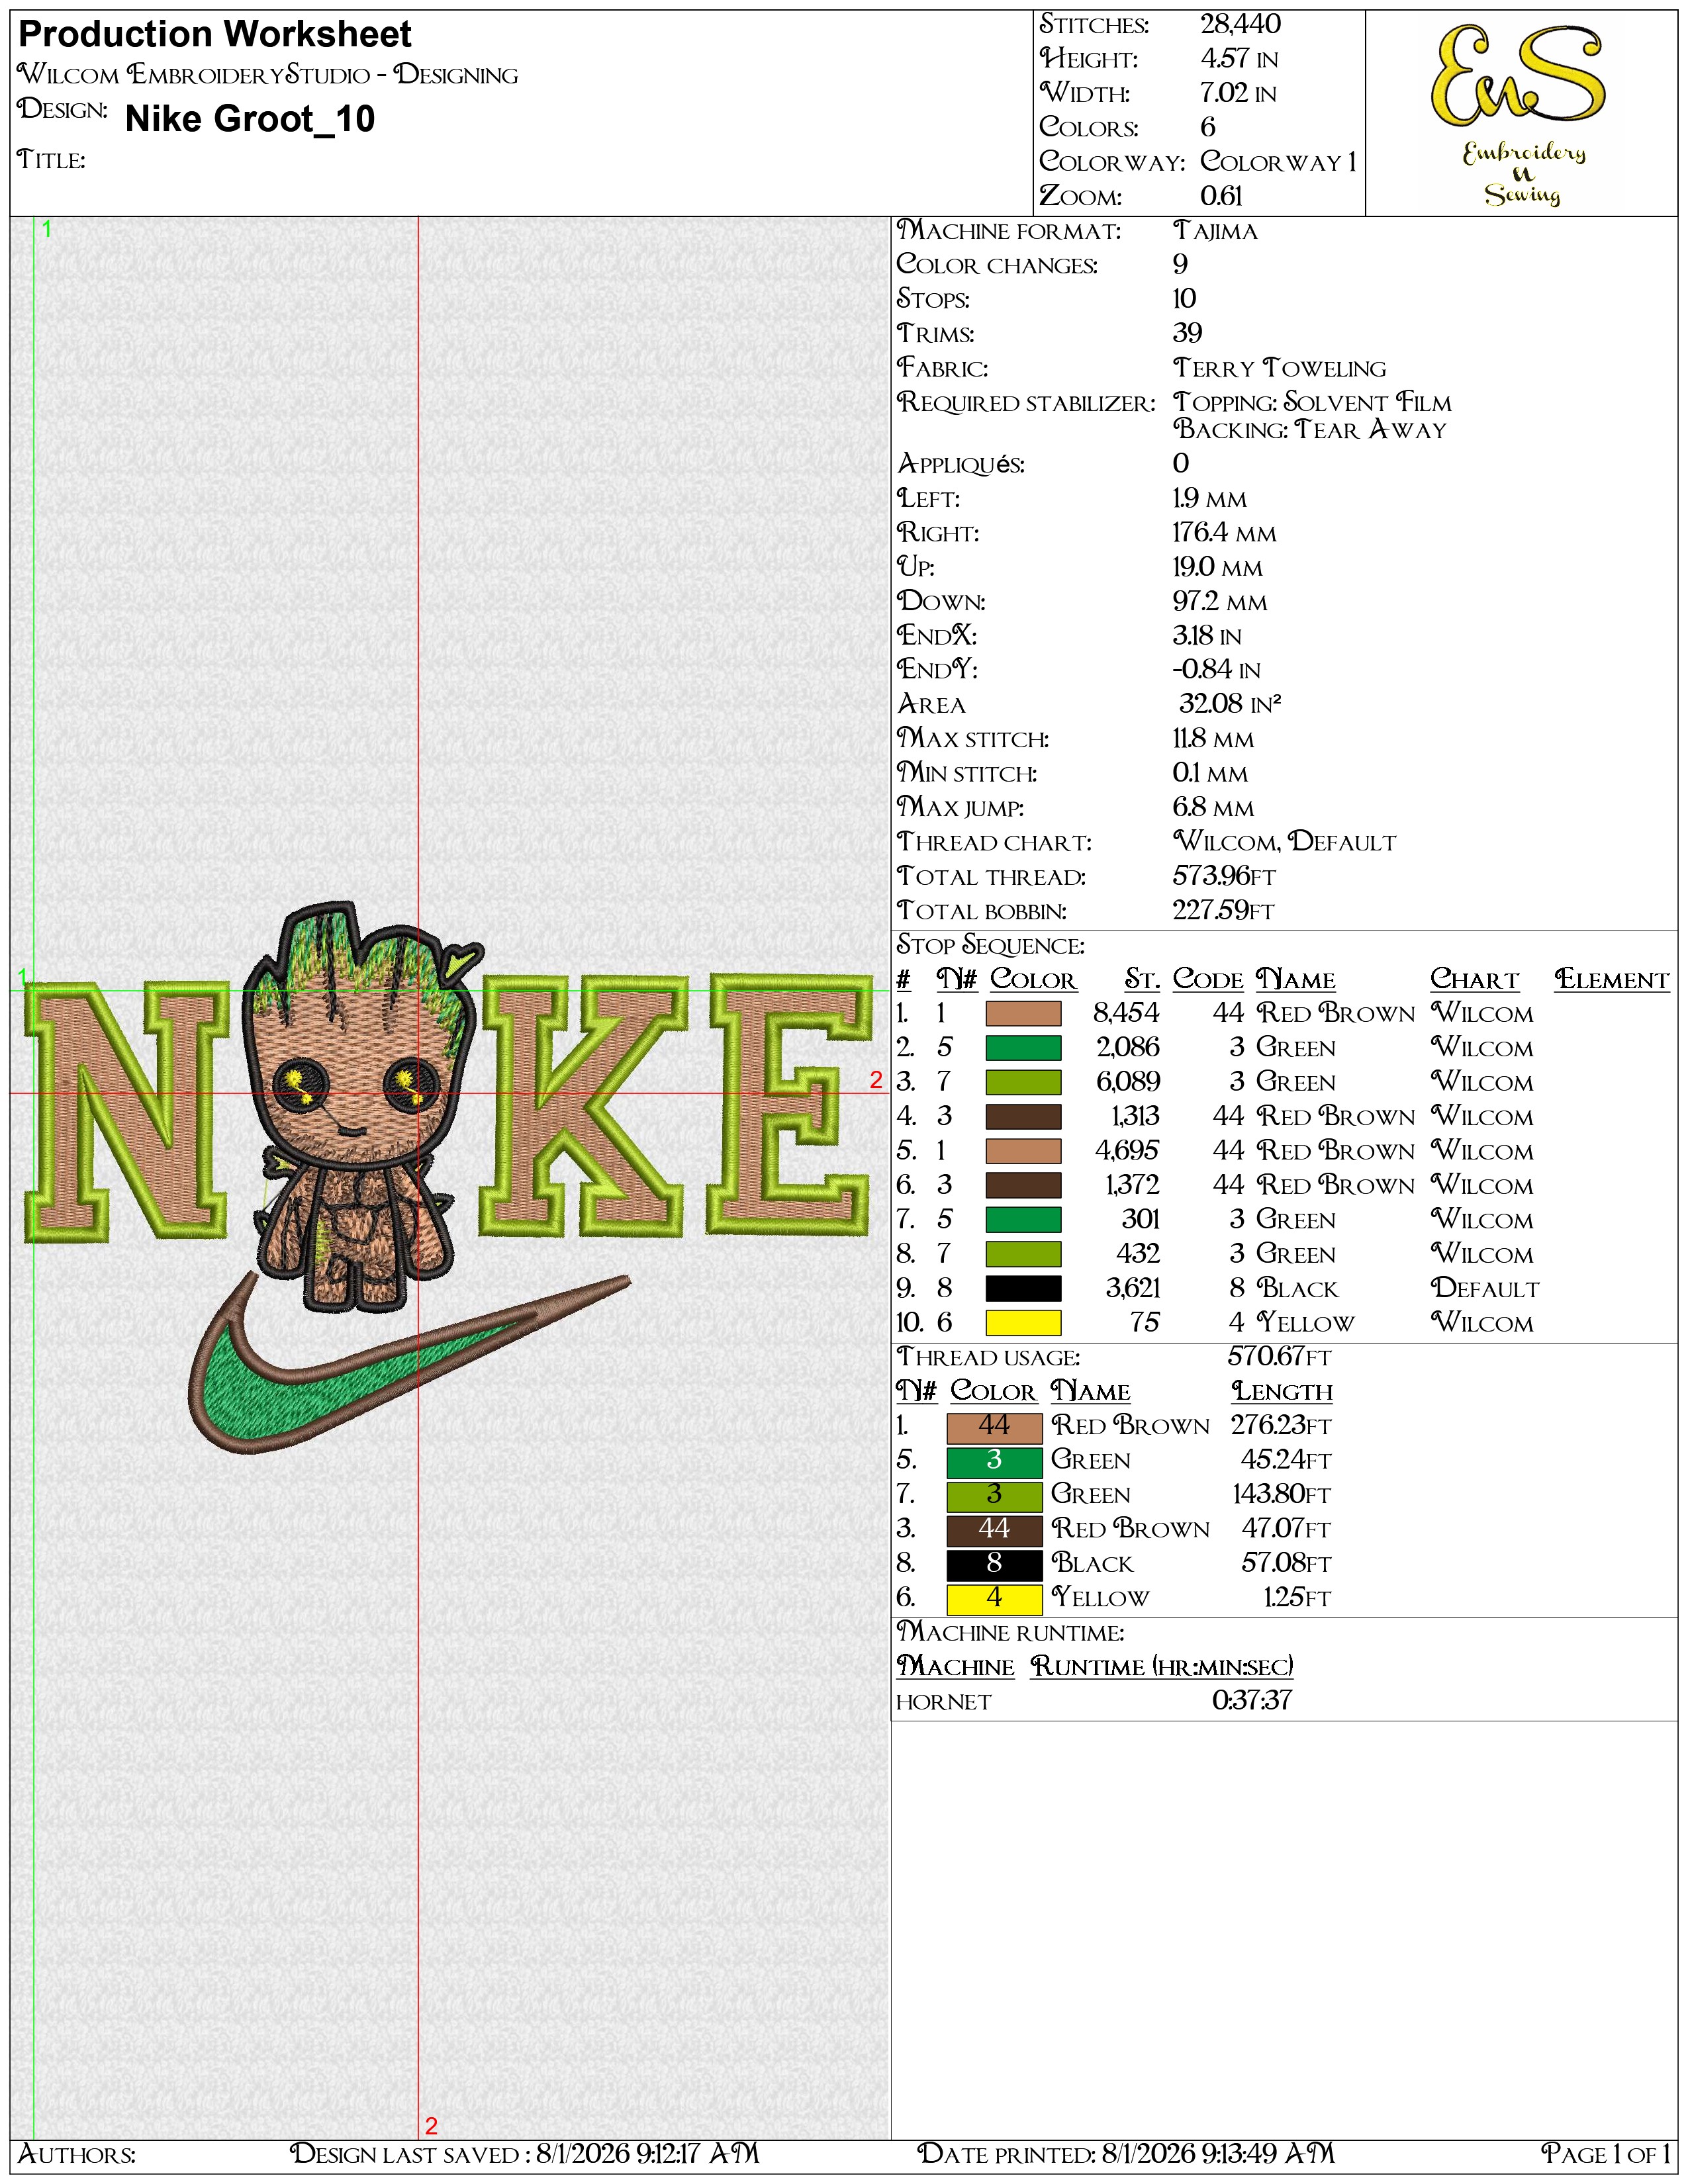Click the machine format value "Tajima"
This screenshot has width=1688, height=2184.
click(1215, 231)
